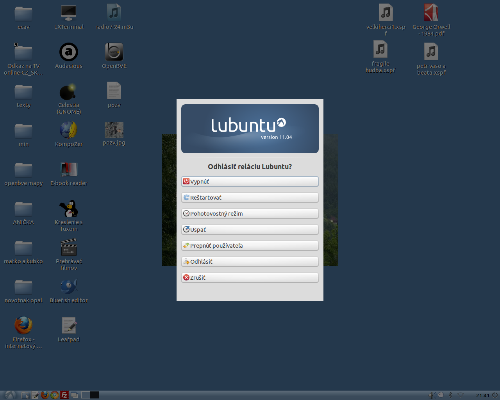Click the text editor launcher in panel
This screenshot has height=400, width=500.
35,395
